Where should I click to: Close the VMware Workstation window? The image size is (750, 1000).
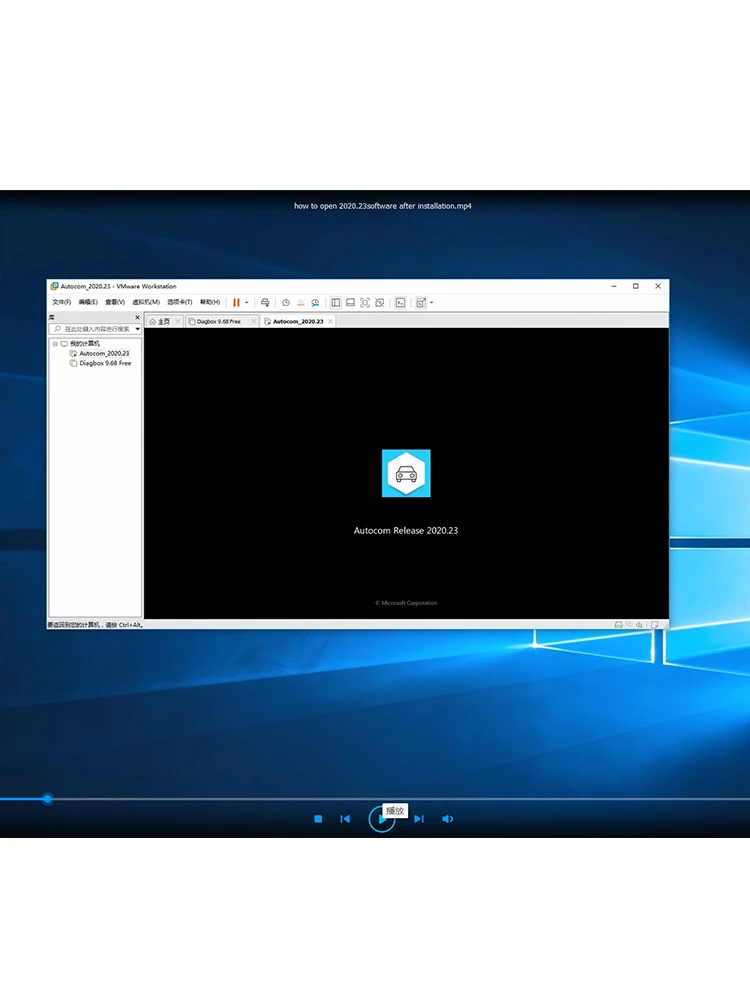[658, 286]
